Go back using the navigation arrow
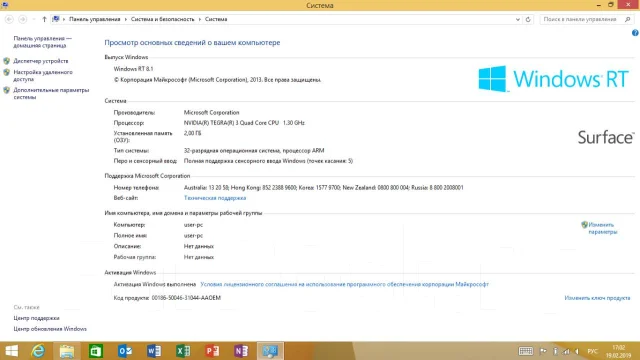 9,19
